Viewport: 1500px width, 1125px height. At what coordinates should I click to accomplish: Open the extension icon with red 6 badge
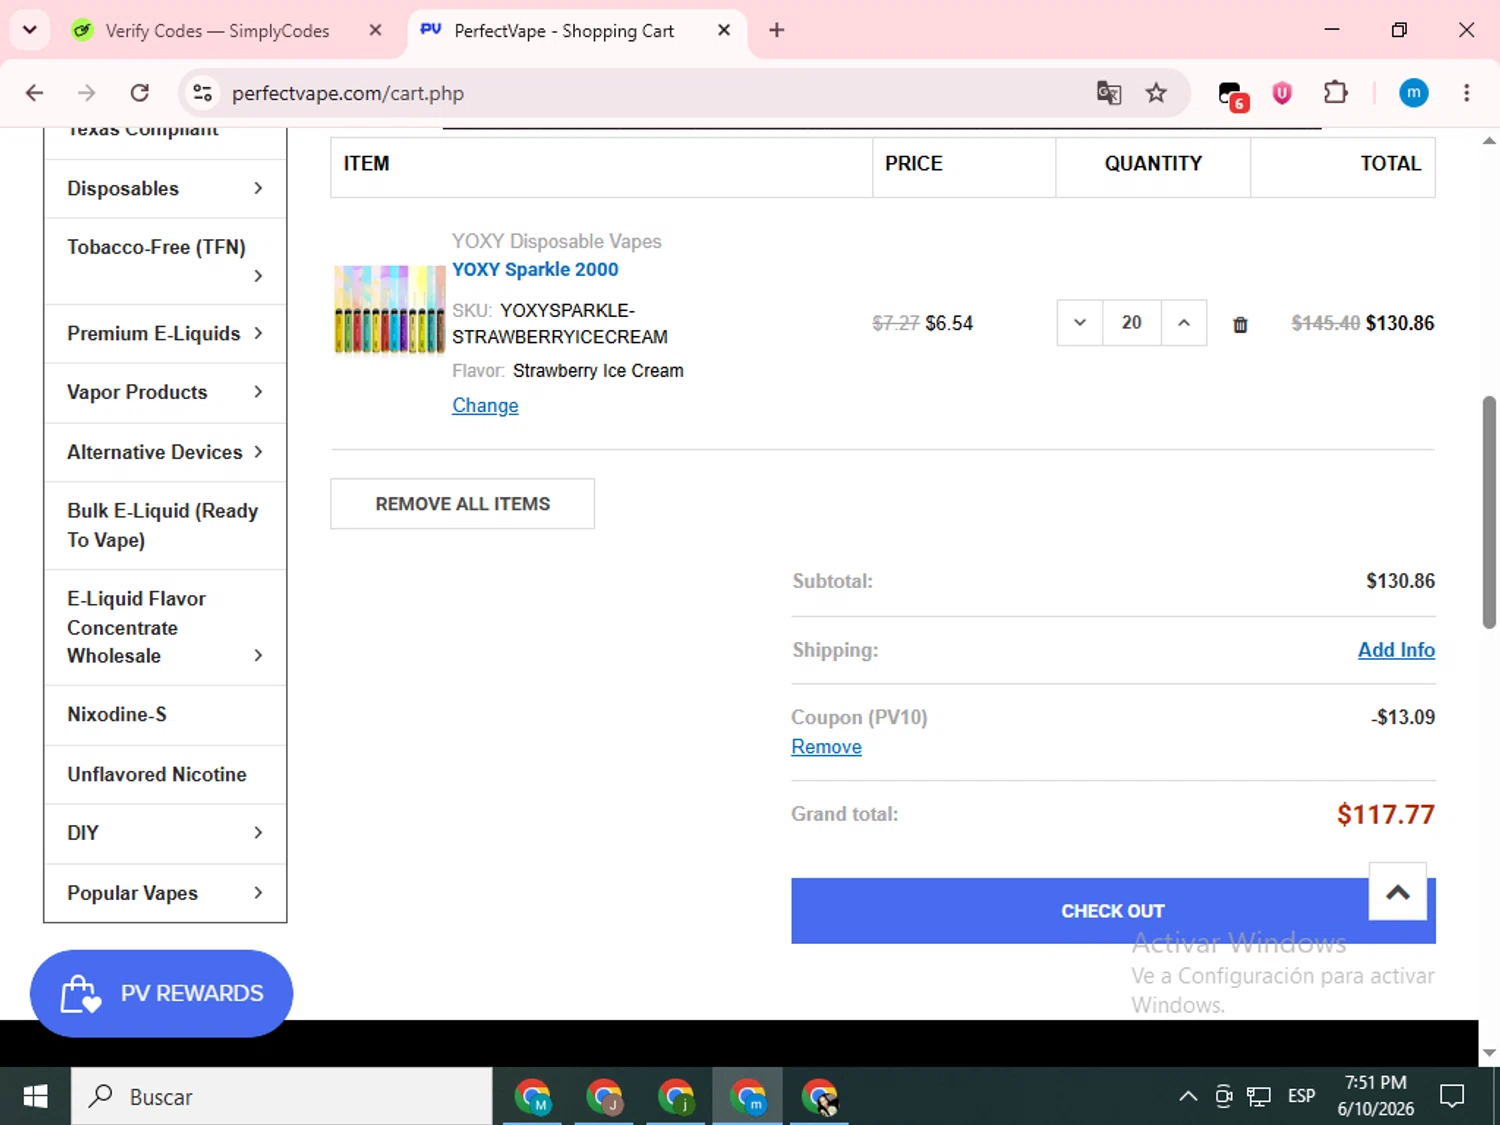click(x=1232, y=95)
